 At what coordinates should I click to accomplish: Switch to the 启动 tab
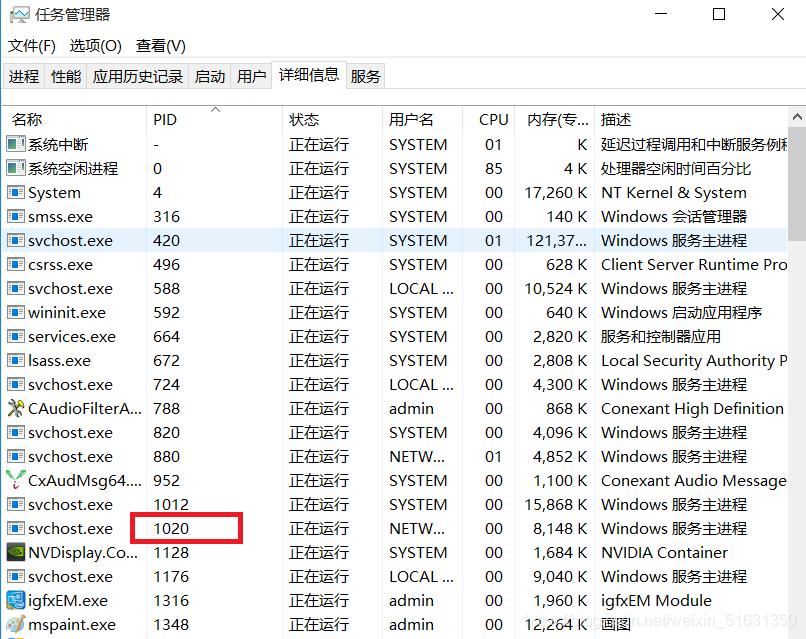(210, 77)
